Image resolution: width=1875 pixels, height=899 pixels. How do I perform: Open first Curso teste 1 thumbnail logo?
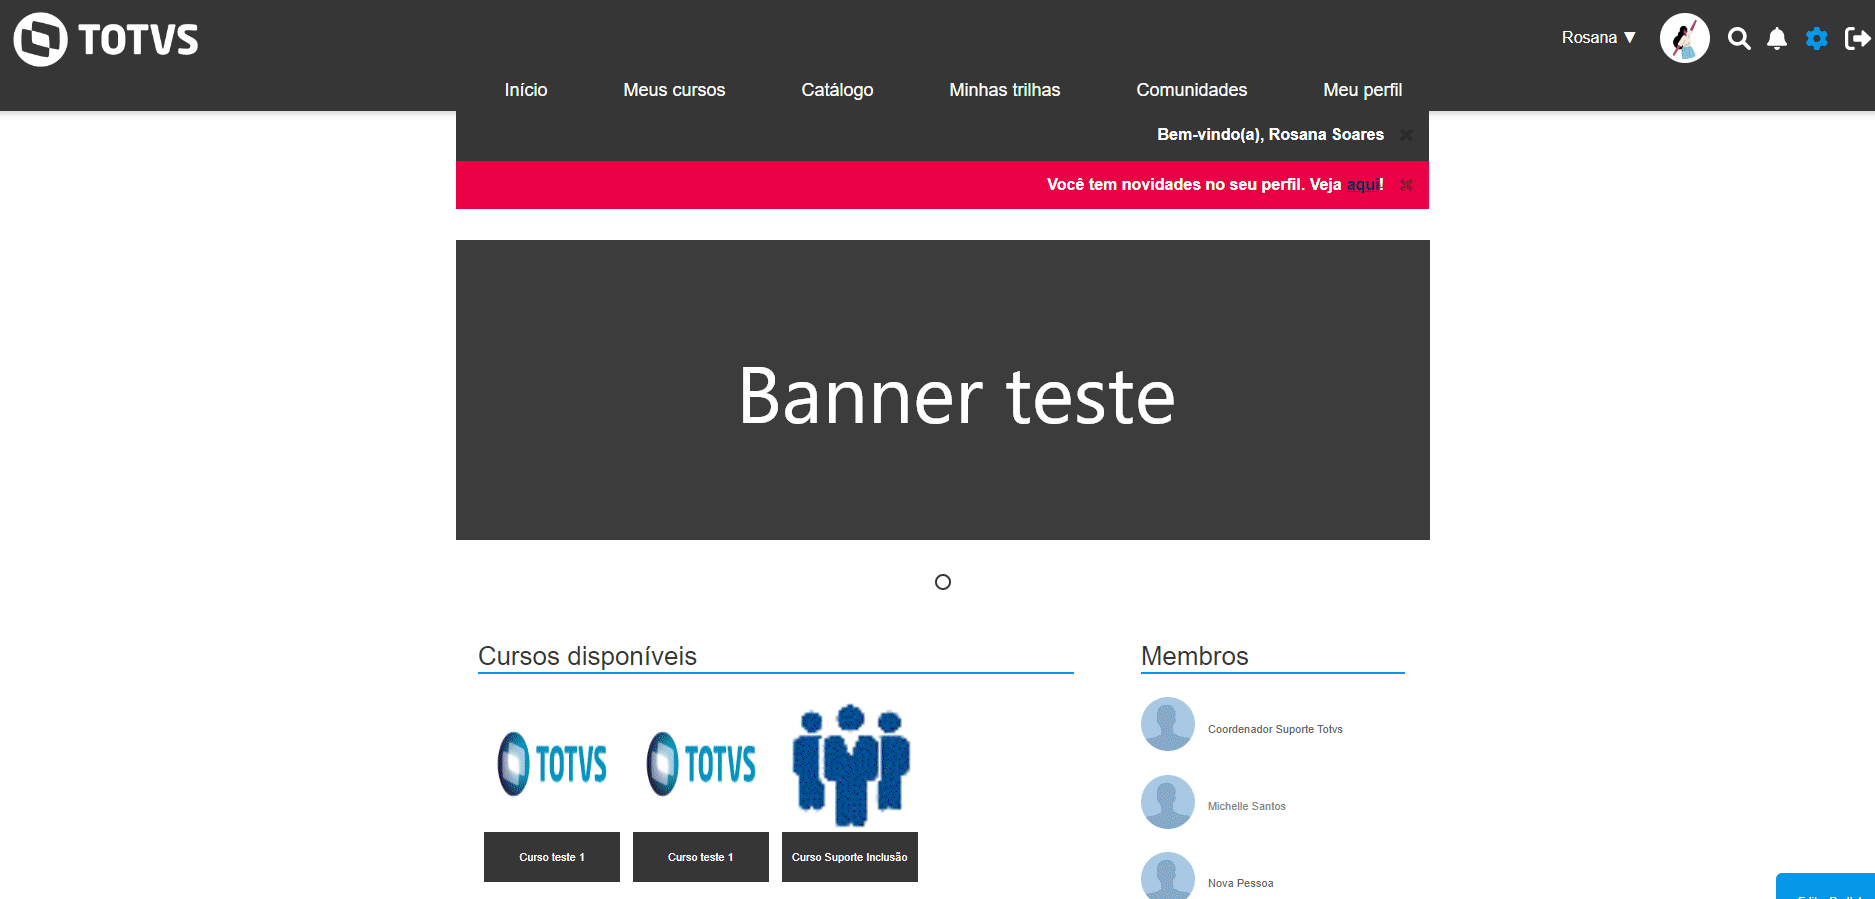click(x=552, y=764)
